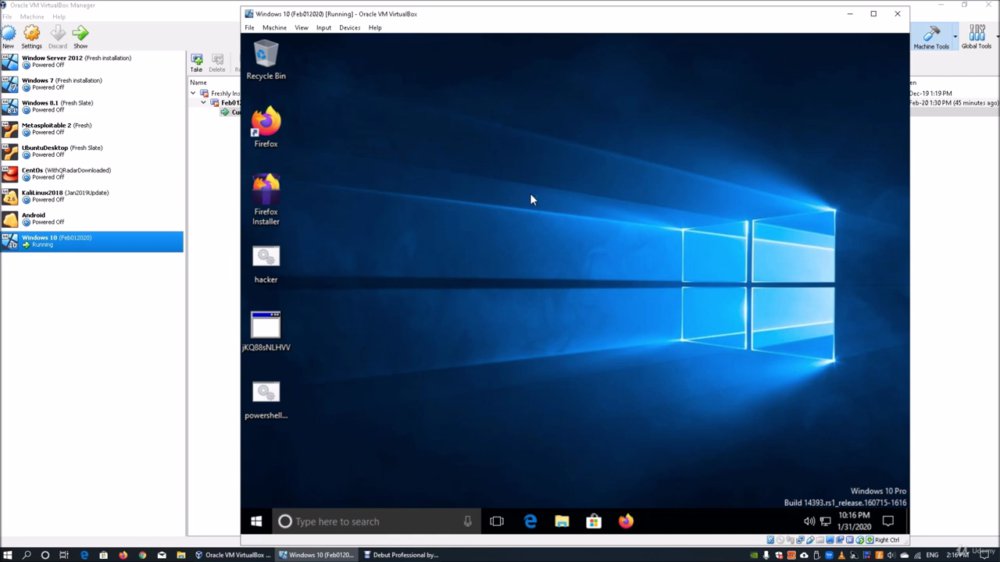
Task: Open File Explorer in the VM taskbar
Action: click(x=562, y=521)
